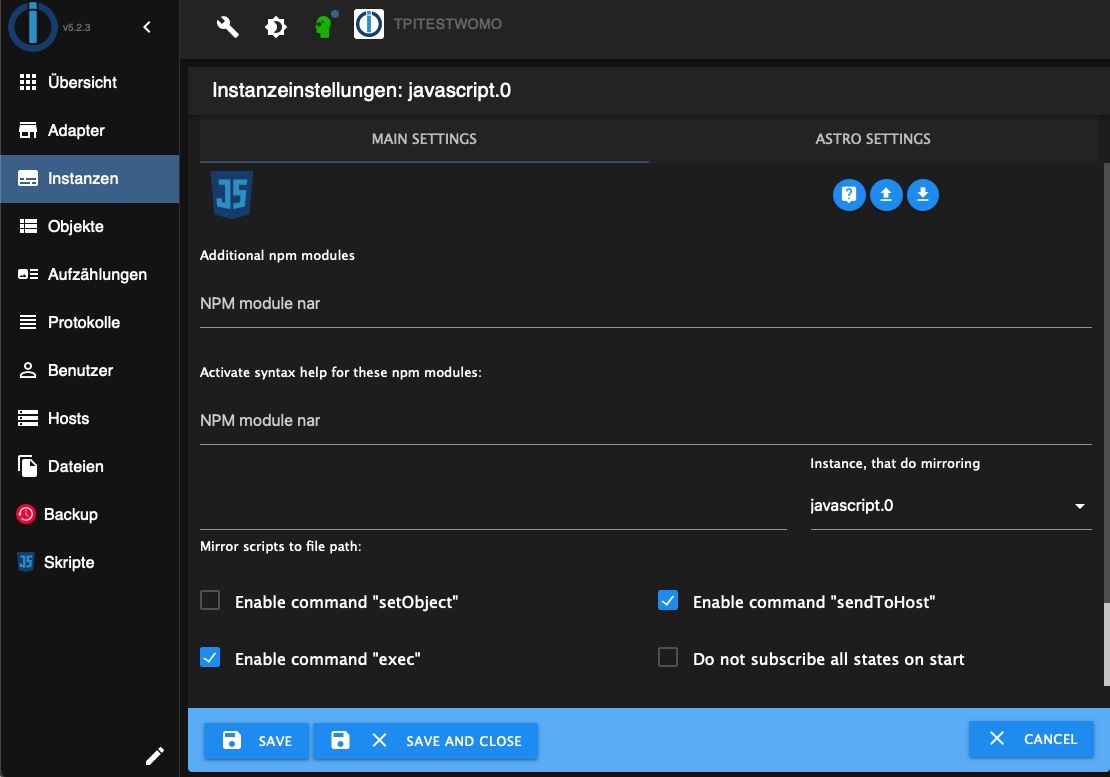Open Skripte in the sidebar
1110x777 pixels.
[89, 563]
